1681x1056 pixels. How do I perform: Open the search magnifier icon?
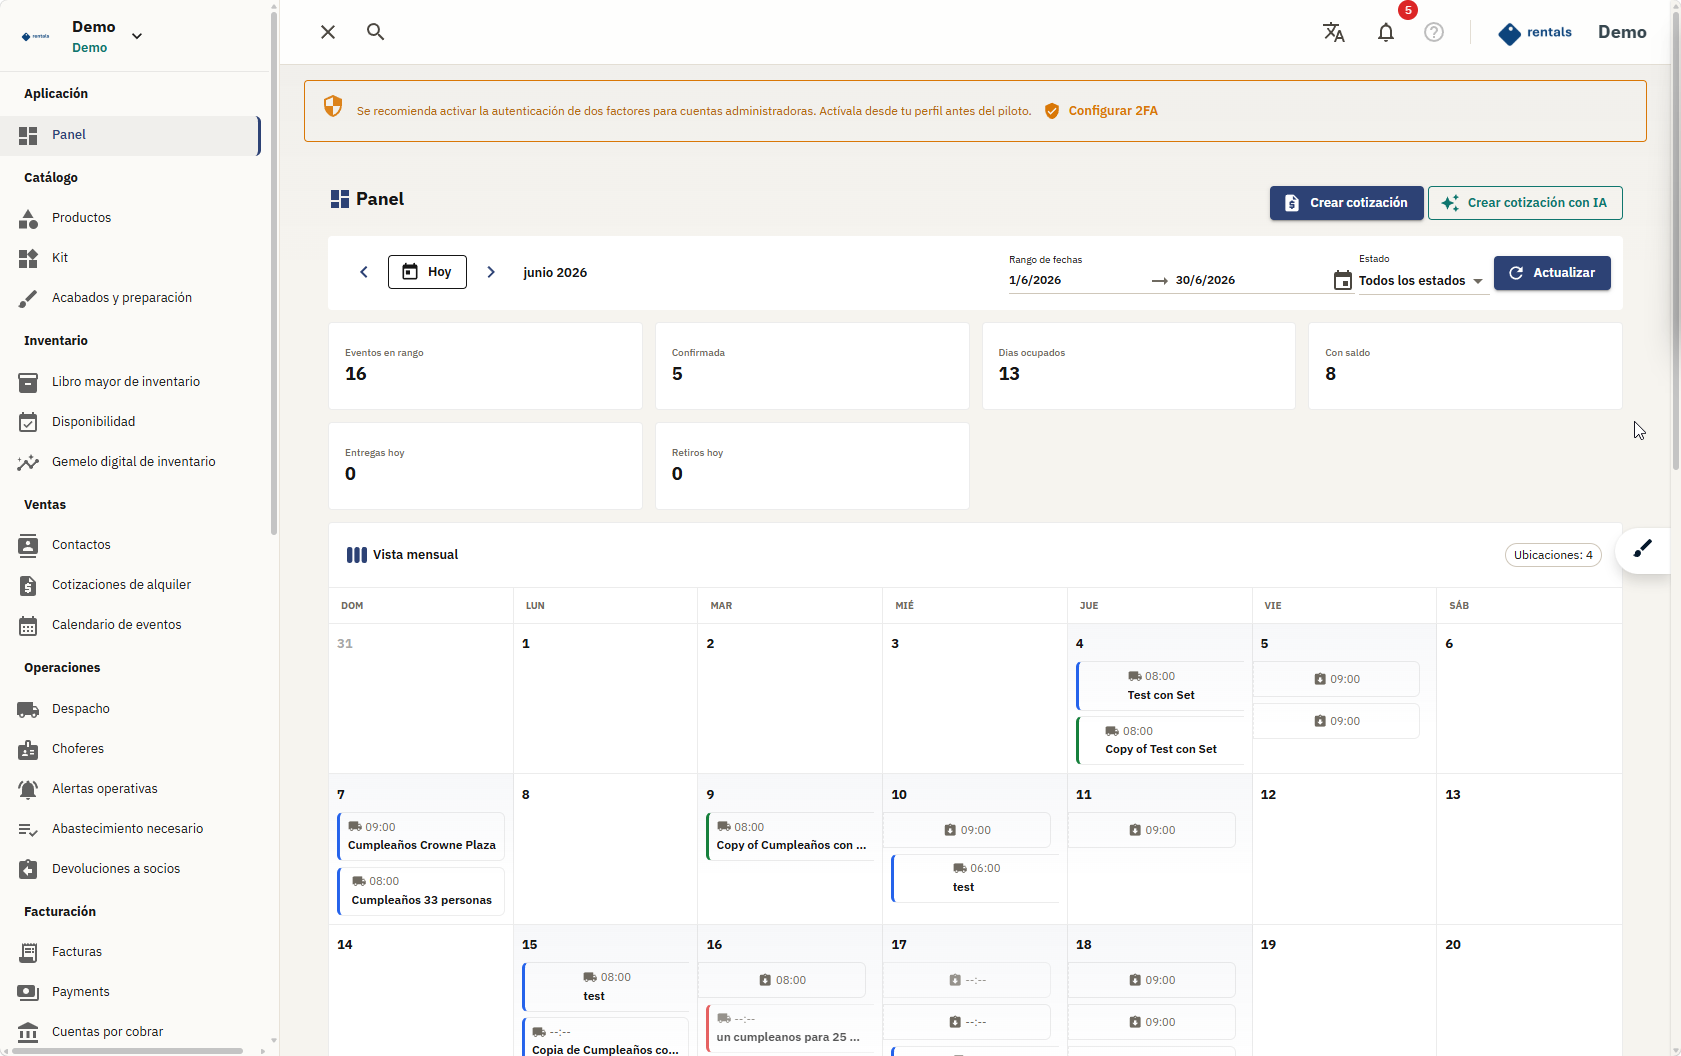pyautogui.click(x=375, y=32)
